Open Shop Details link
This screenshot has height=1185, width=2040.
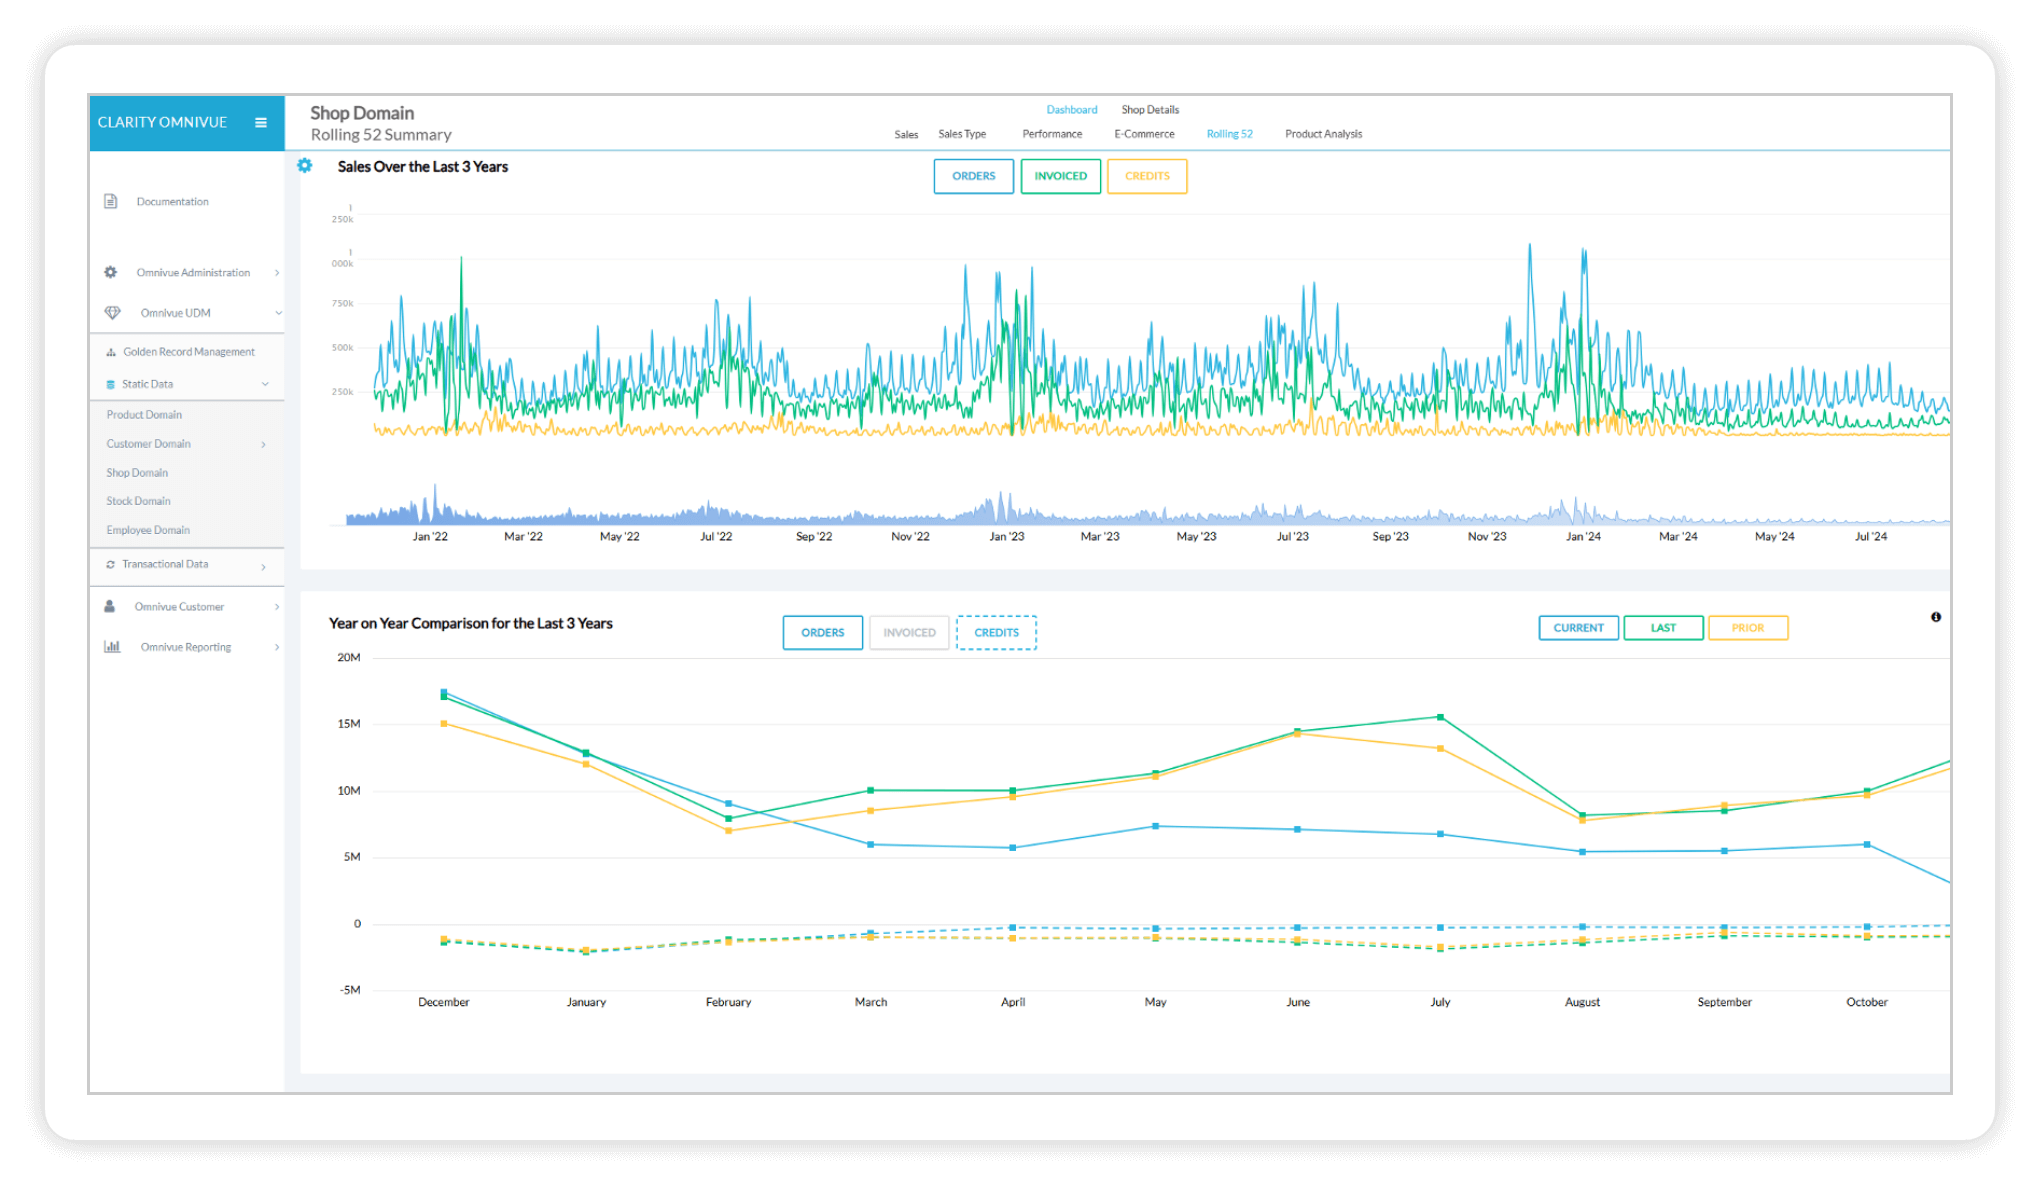pyautogui.click(x=1150, y=110)
